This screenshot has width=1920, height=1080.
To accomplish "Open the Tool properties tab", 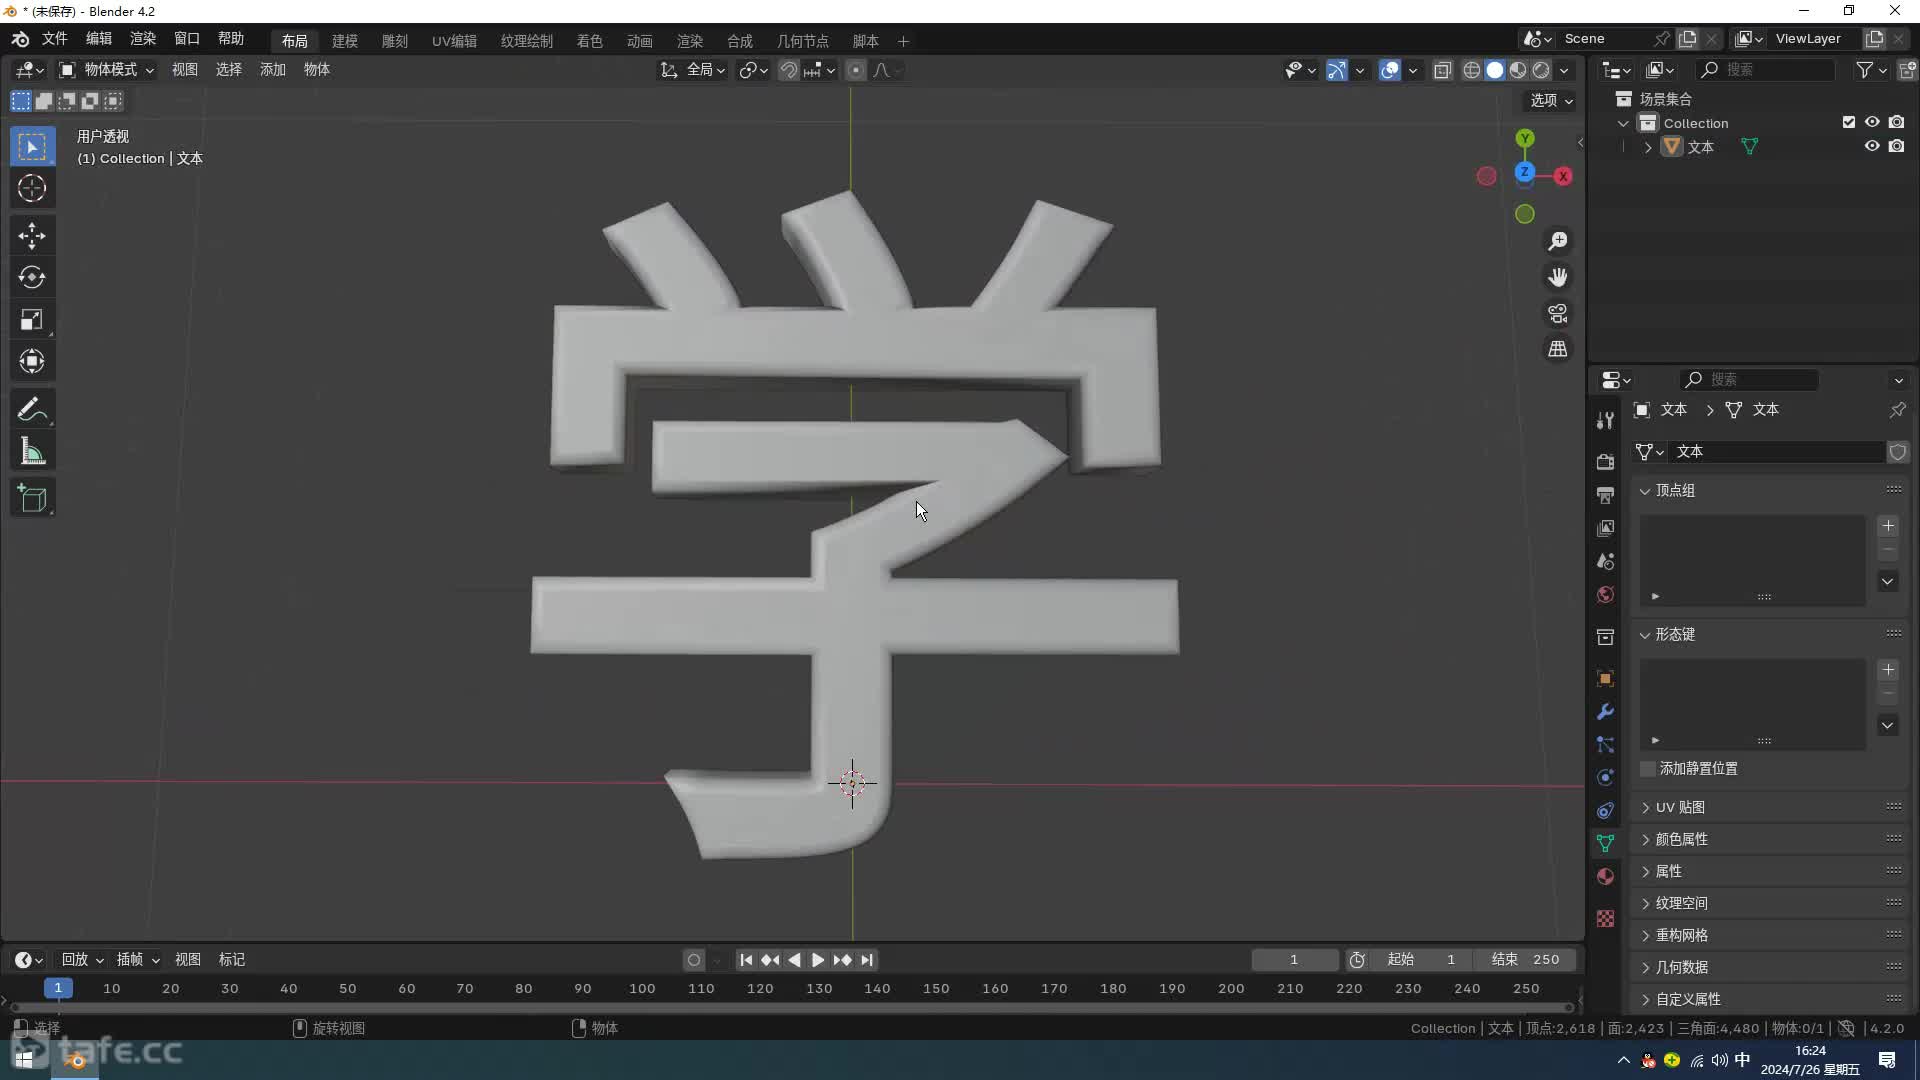I will coord(1605,420).
